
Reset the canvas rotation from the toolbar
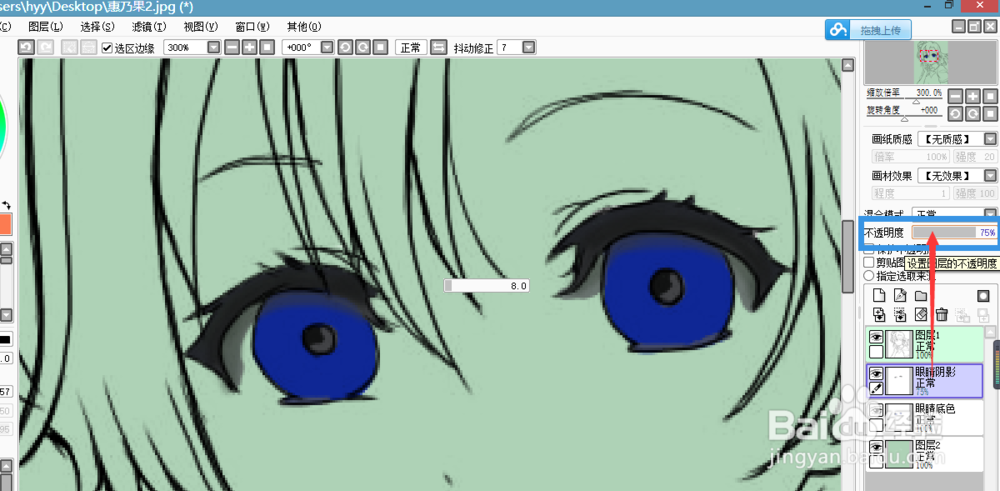tap(380, 48)
